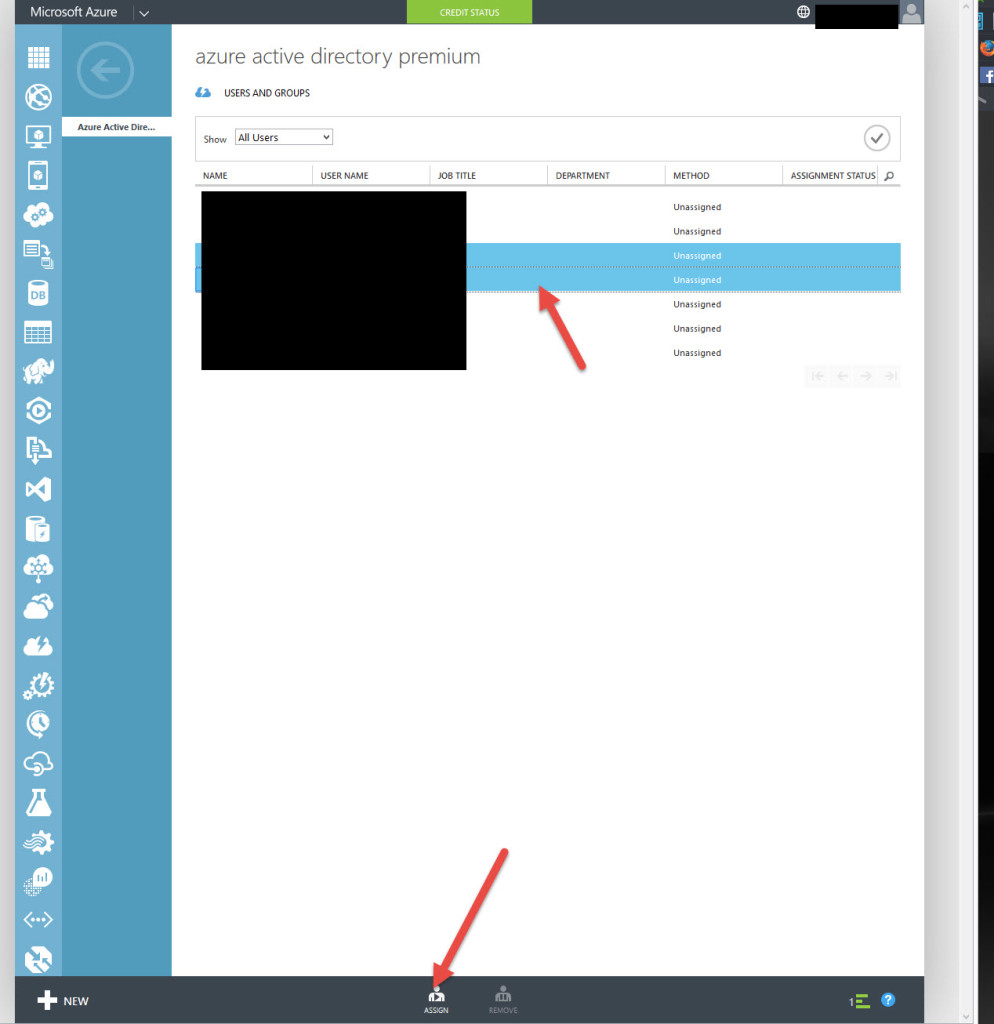Expand the Show All Users dropdown
This screenshot has height=1024, width=994.
click(x=283, y=138)
